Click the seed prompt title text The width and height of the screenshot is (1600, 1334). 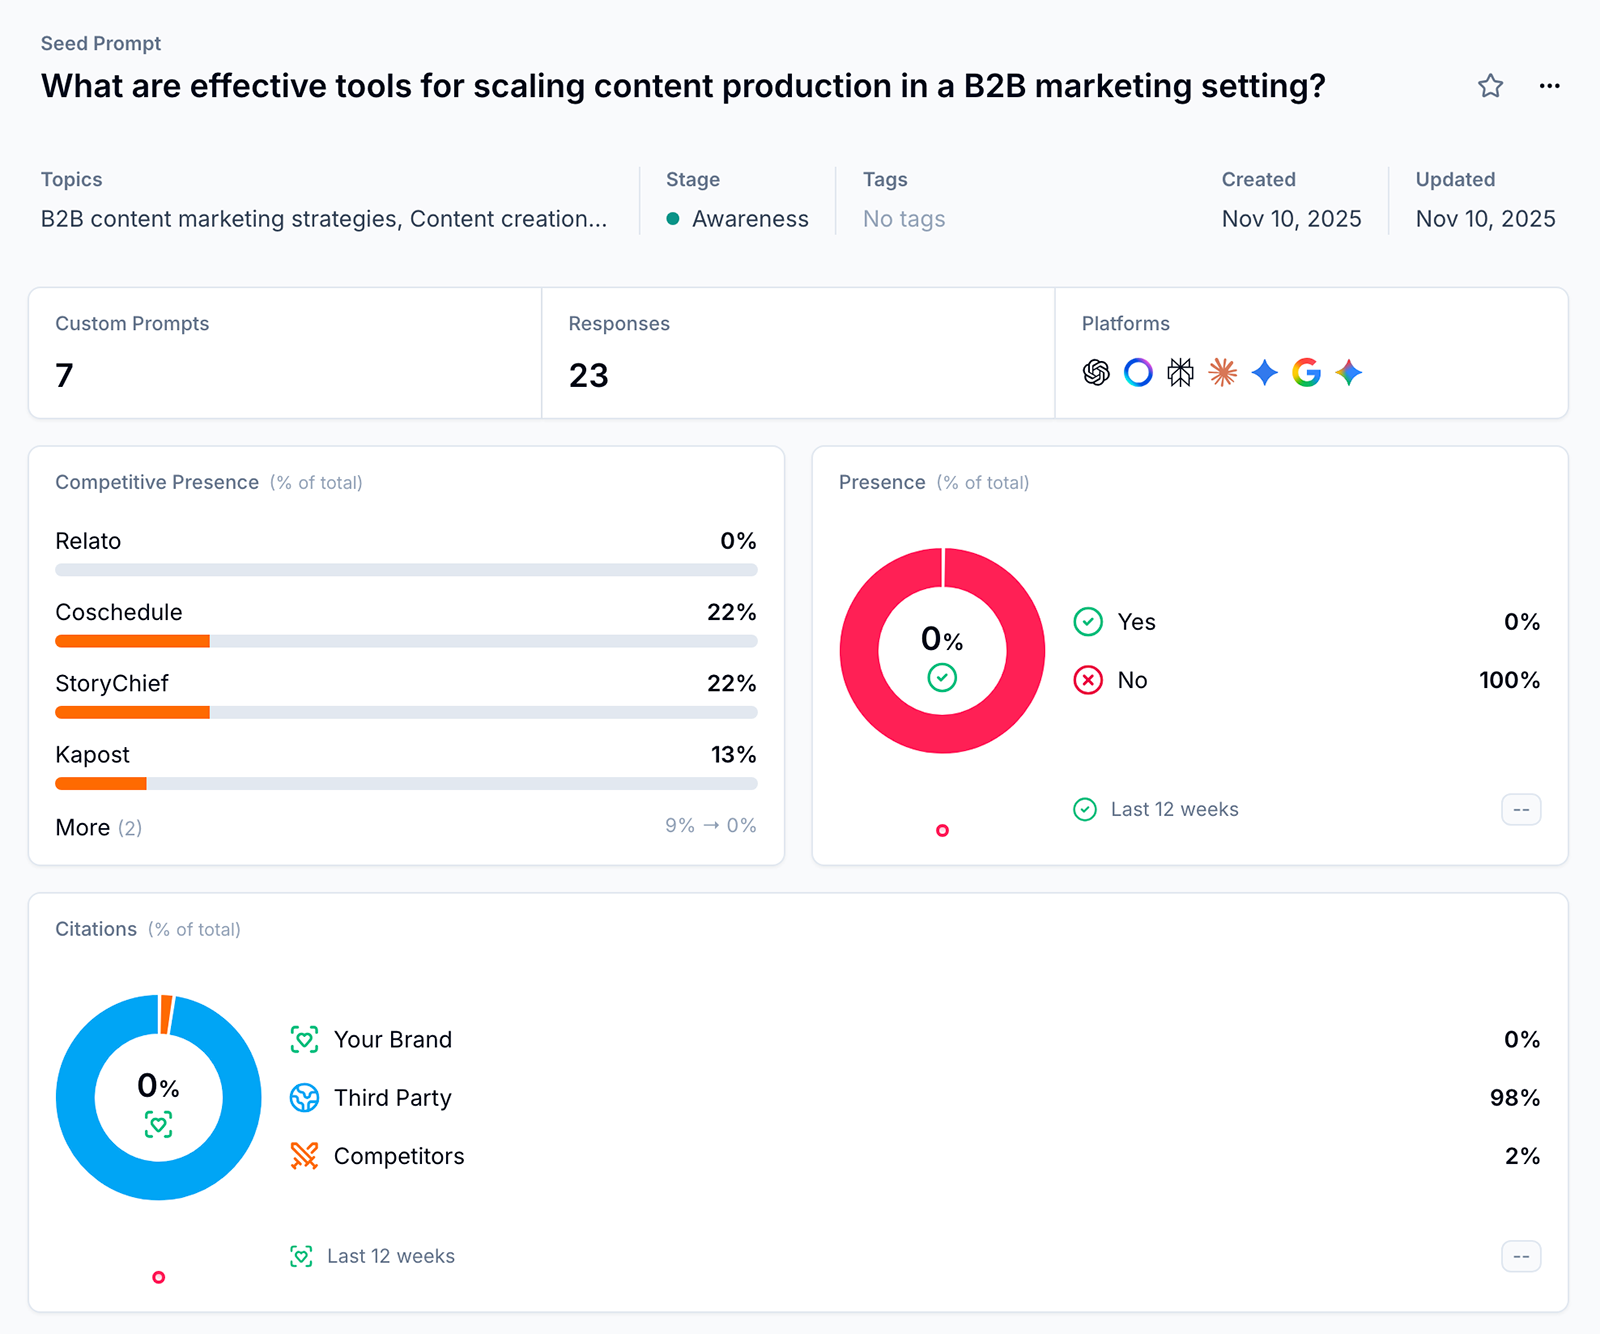click(683, 86)
